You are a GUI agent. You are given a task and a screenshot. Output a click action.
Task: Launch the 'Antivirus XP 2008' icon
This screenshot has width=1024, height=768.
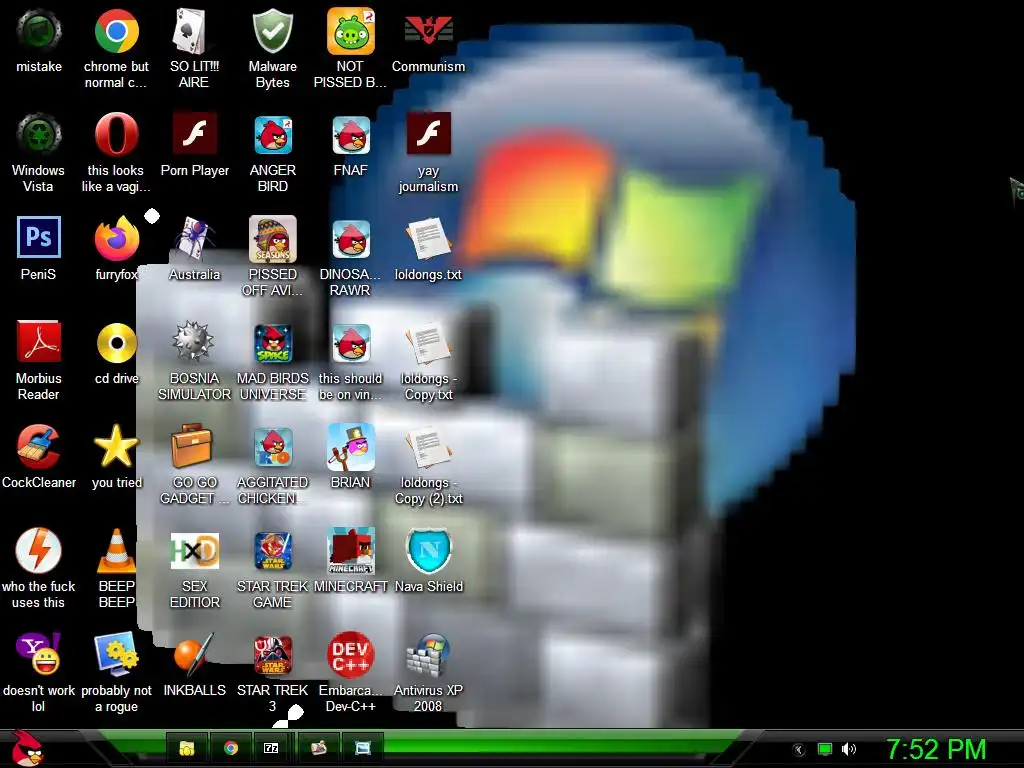pos(428,654)
